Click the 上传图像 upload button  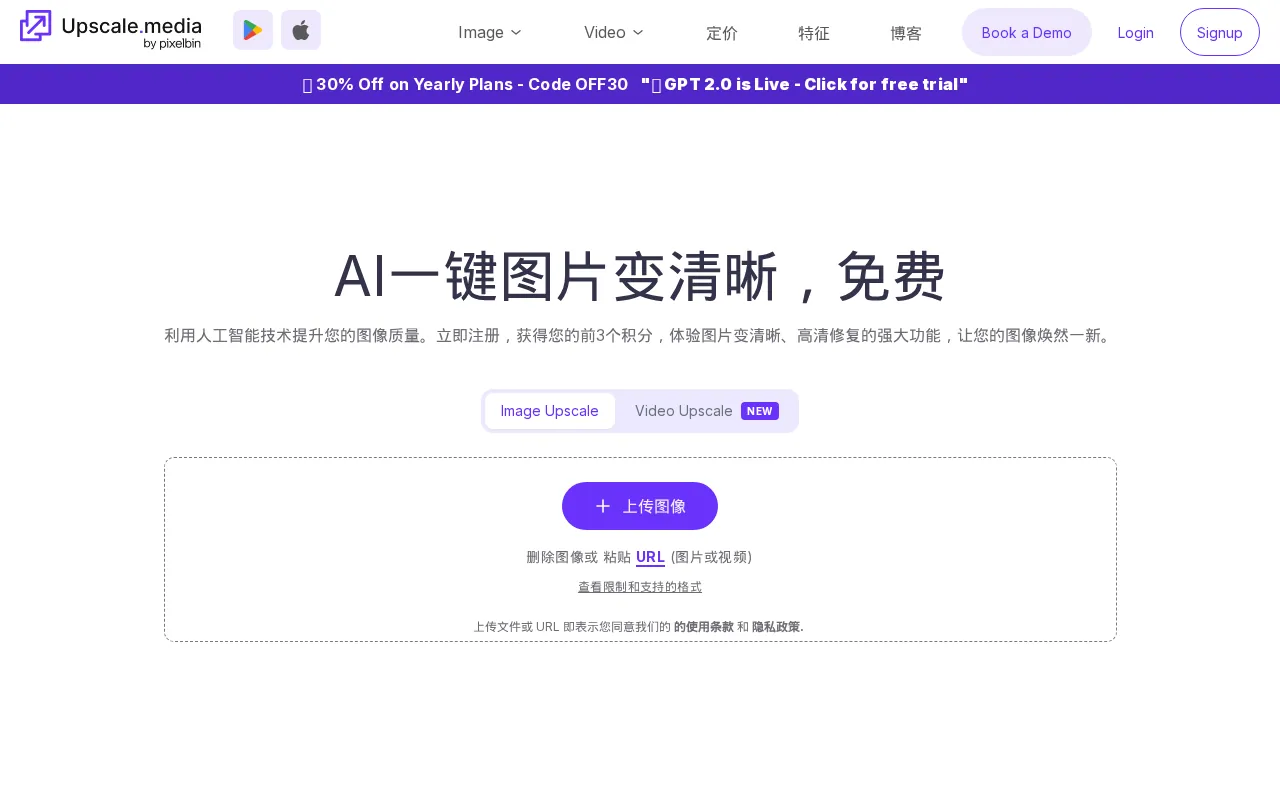(640, 506)
